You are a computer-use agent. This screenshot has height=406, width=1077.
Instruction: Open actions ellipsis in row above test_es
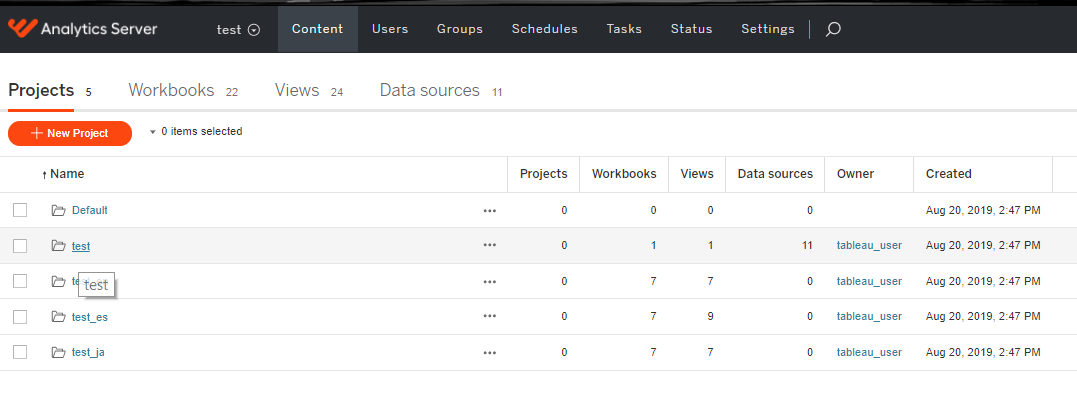click(490, 282)
